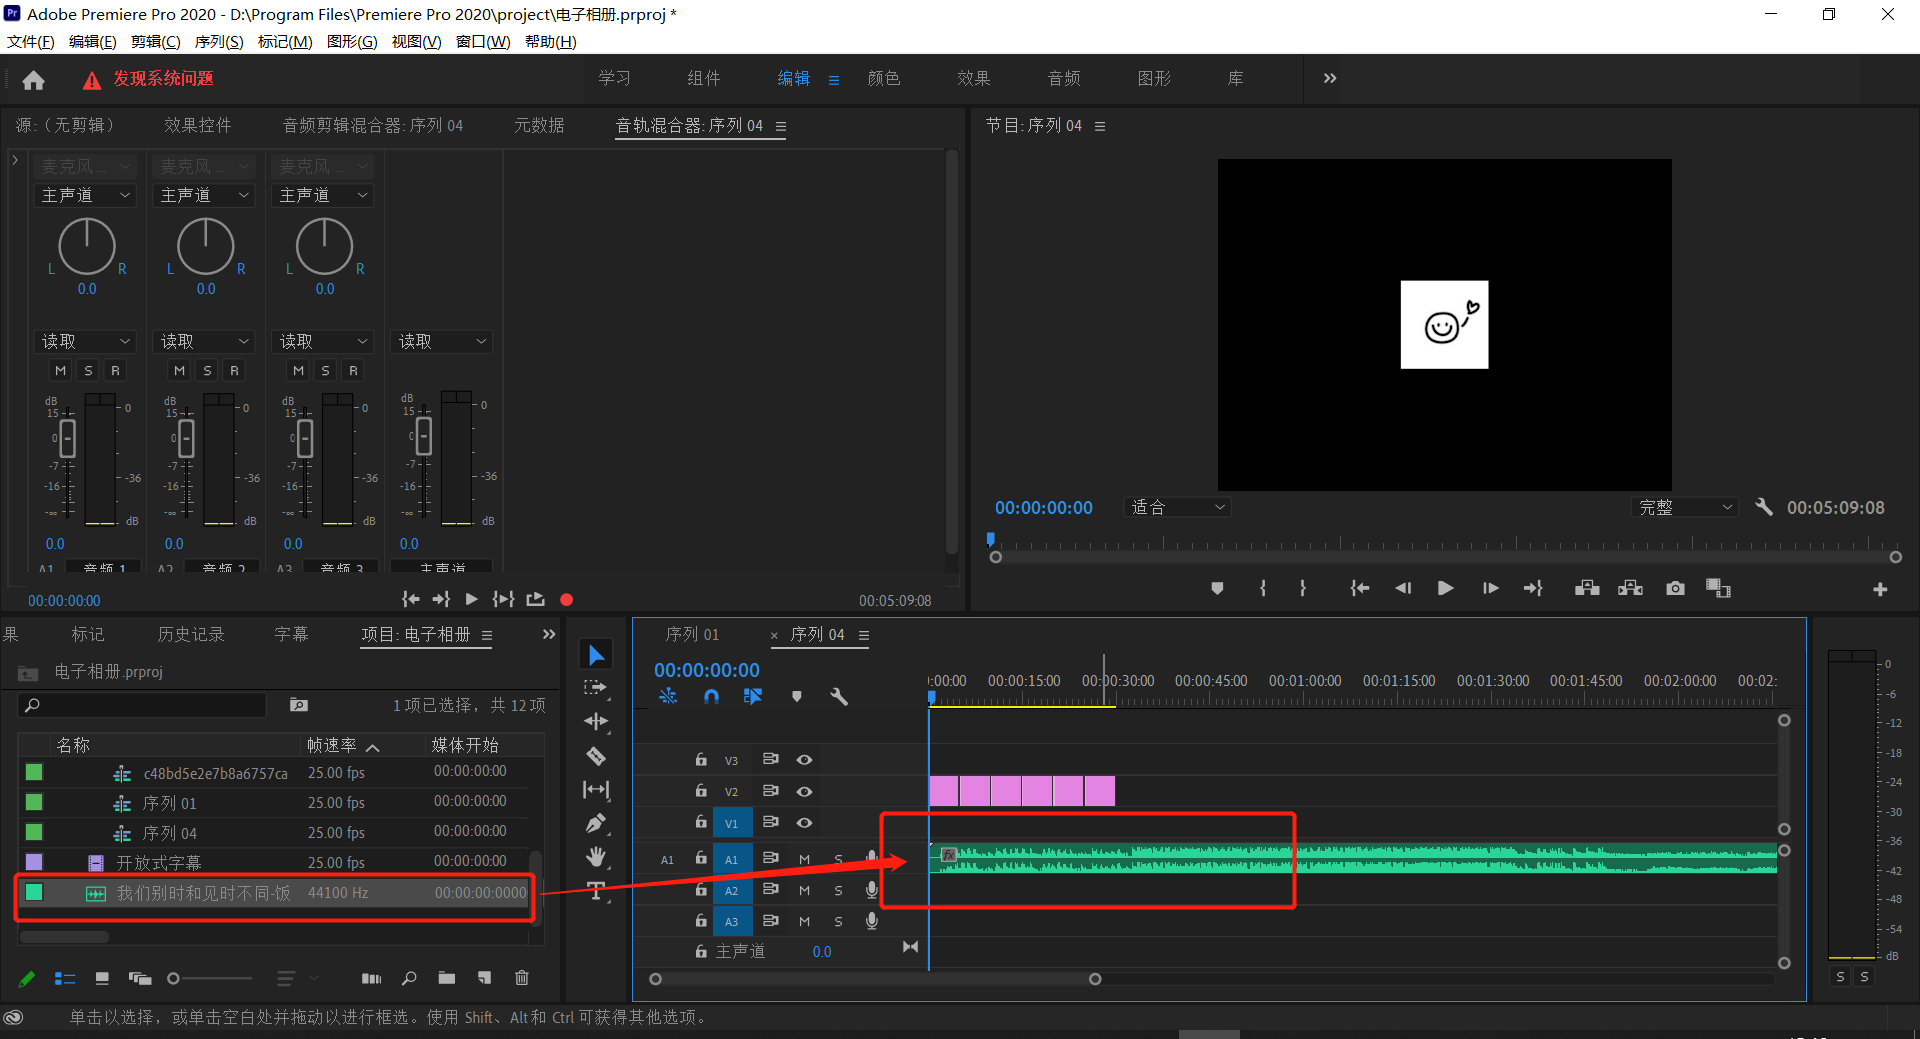Click the first channel pan knob

click(x=87, y=247)
